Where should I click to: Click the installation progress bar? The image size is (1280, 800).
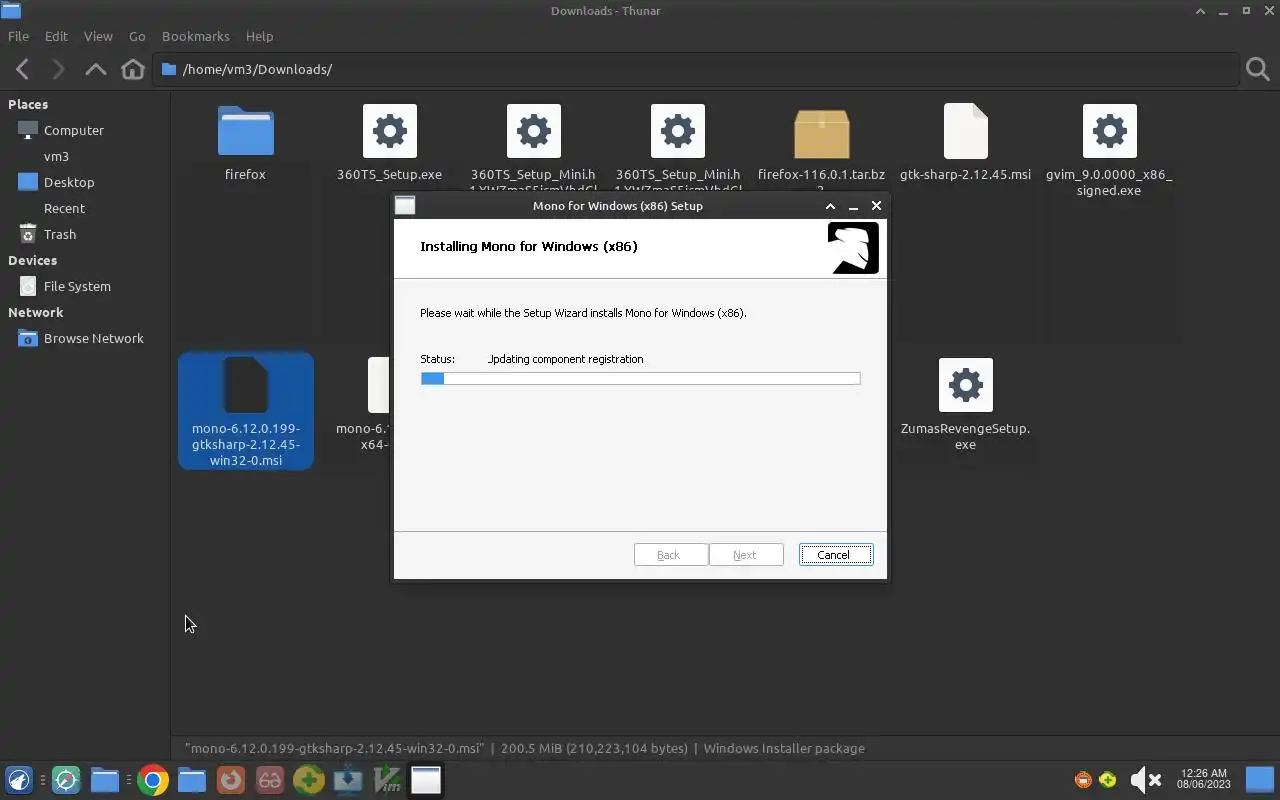(x=640, y=378)
